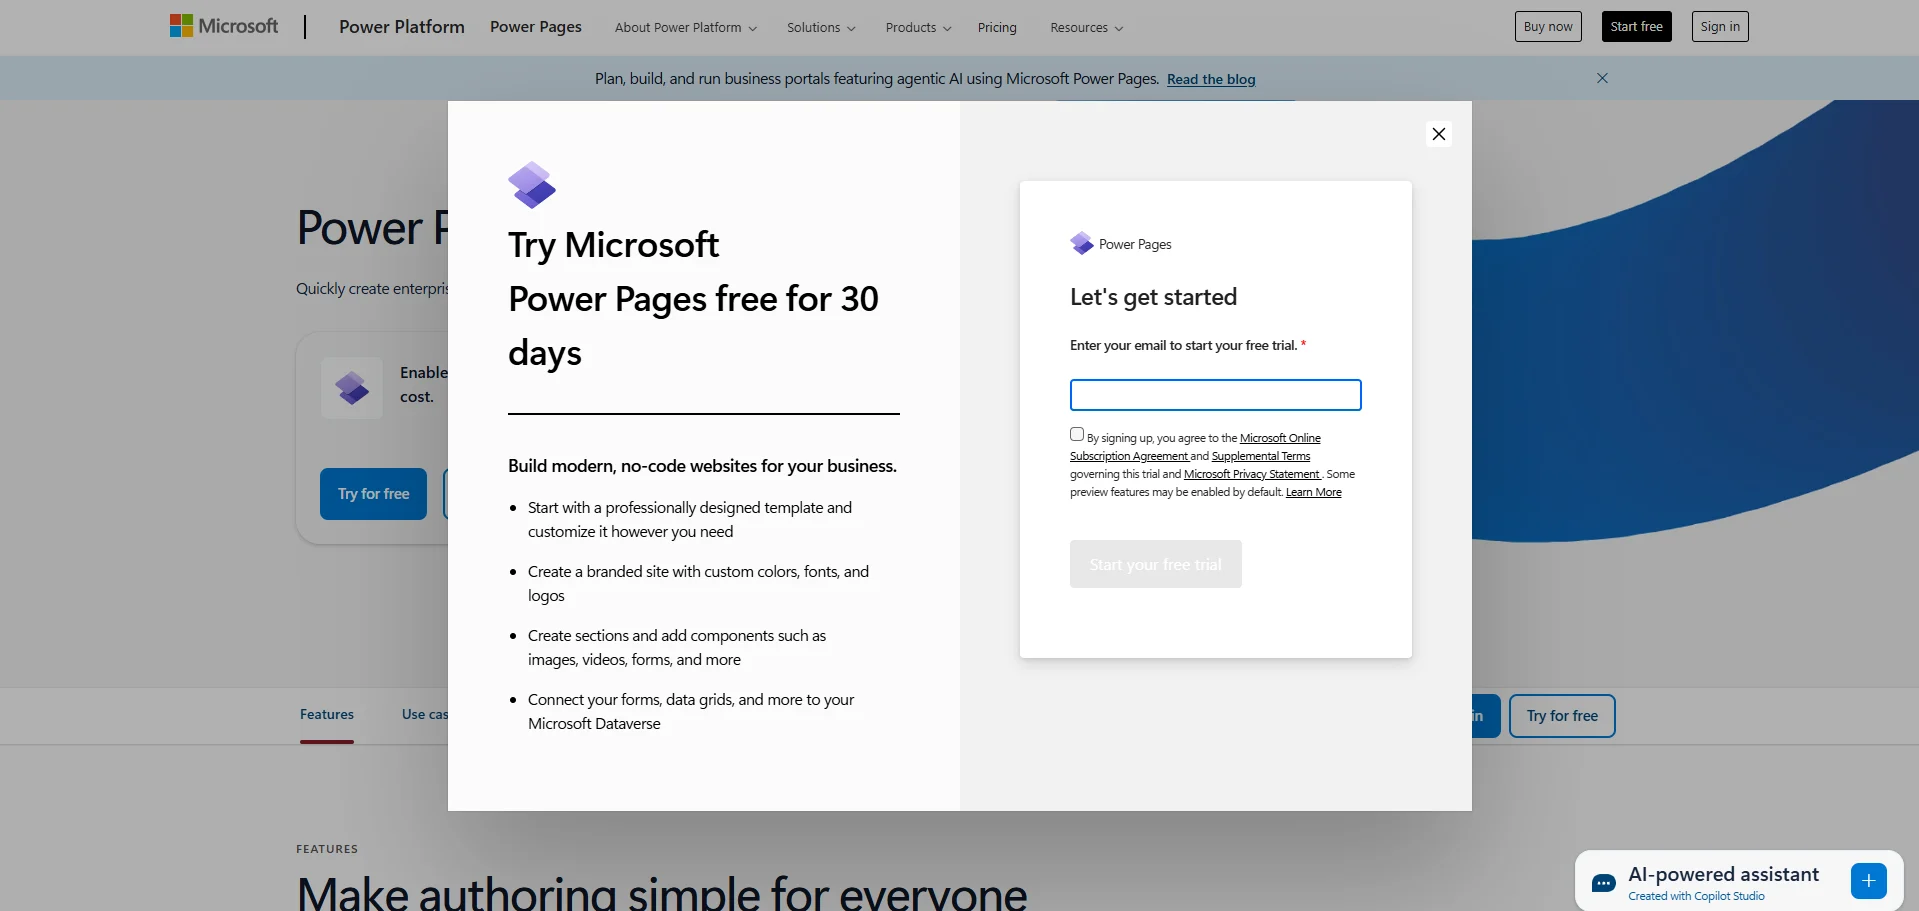Click the Learn More link

(1313, 492)
